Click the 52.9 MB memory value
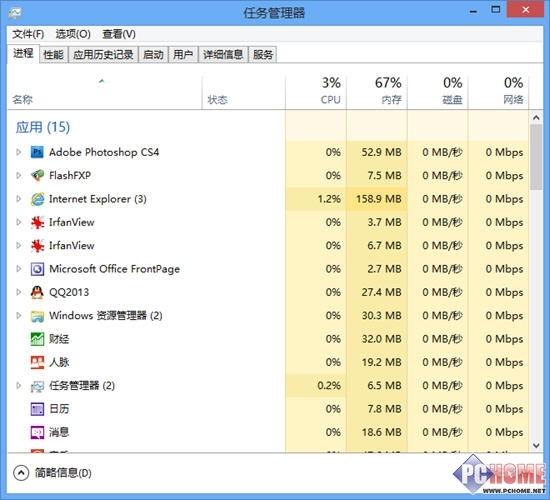Image resolution: width=550 pixels, height=500 pixels. tap(382, 152)
